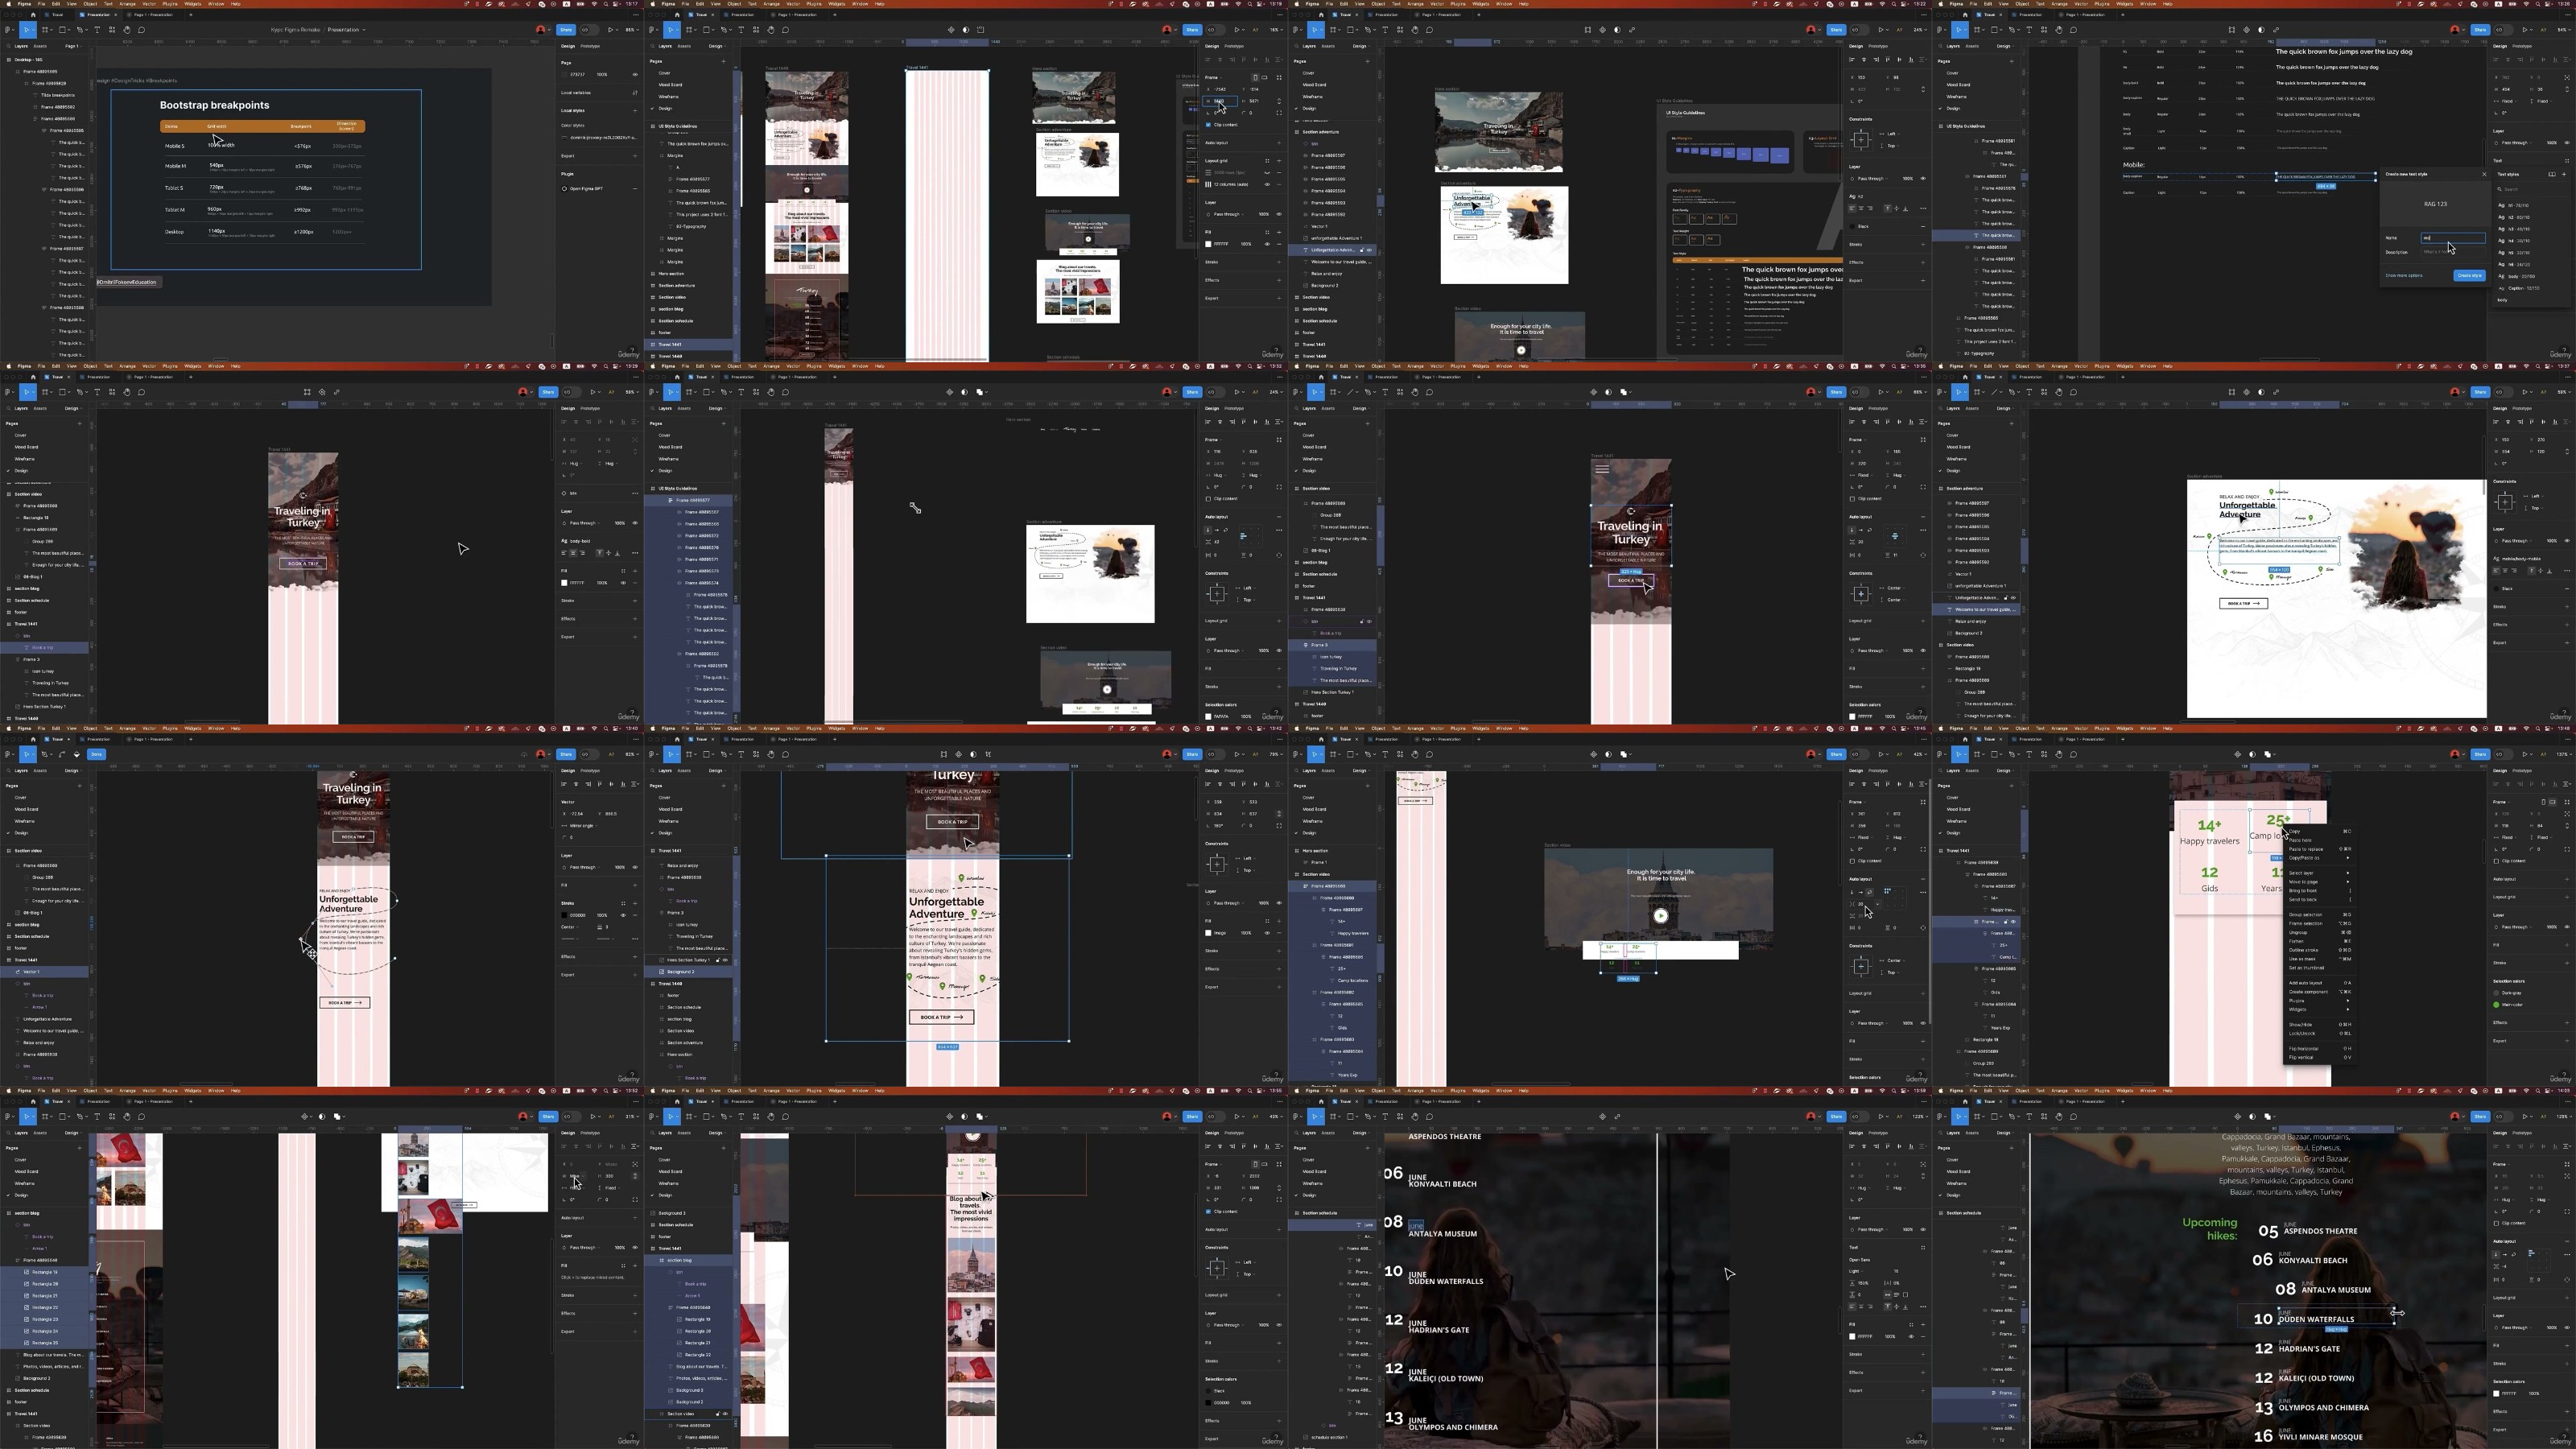The height and width of the screenshot is (1449, 2576).
Task: Click the 373737 page color swatch
Action: click(x=565, y=75)
